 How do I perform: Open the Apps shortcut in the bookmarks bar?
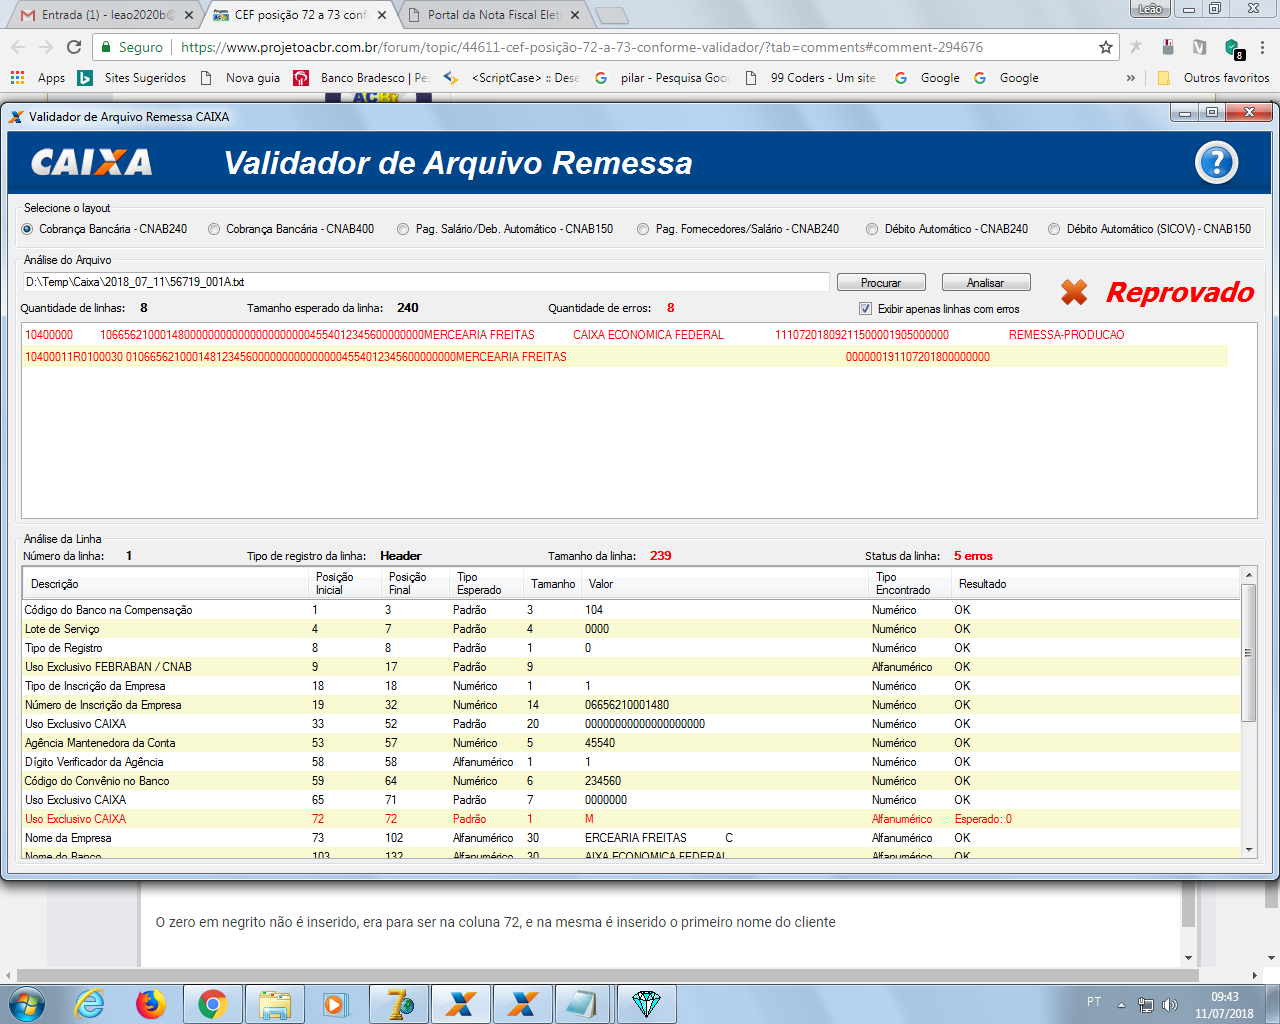click(x=38, y=78)
